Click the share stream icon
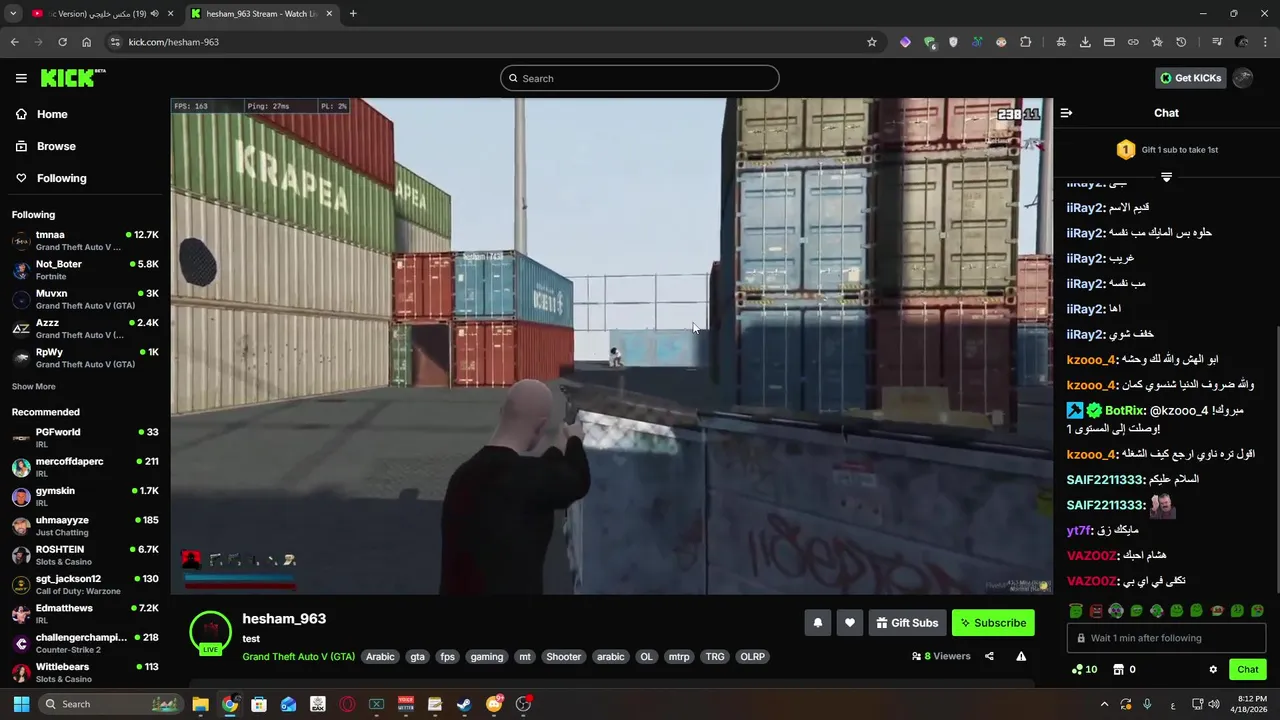This screenshot has width=1280, height=720. click(989, 656)
